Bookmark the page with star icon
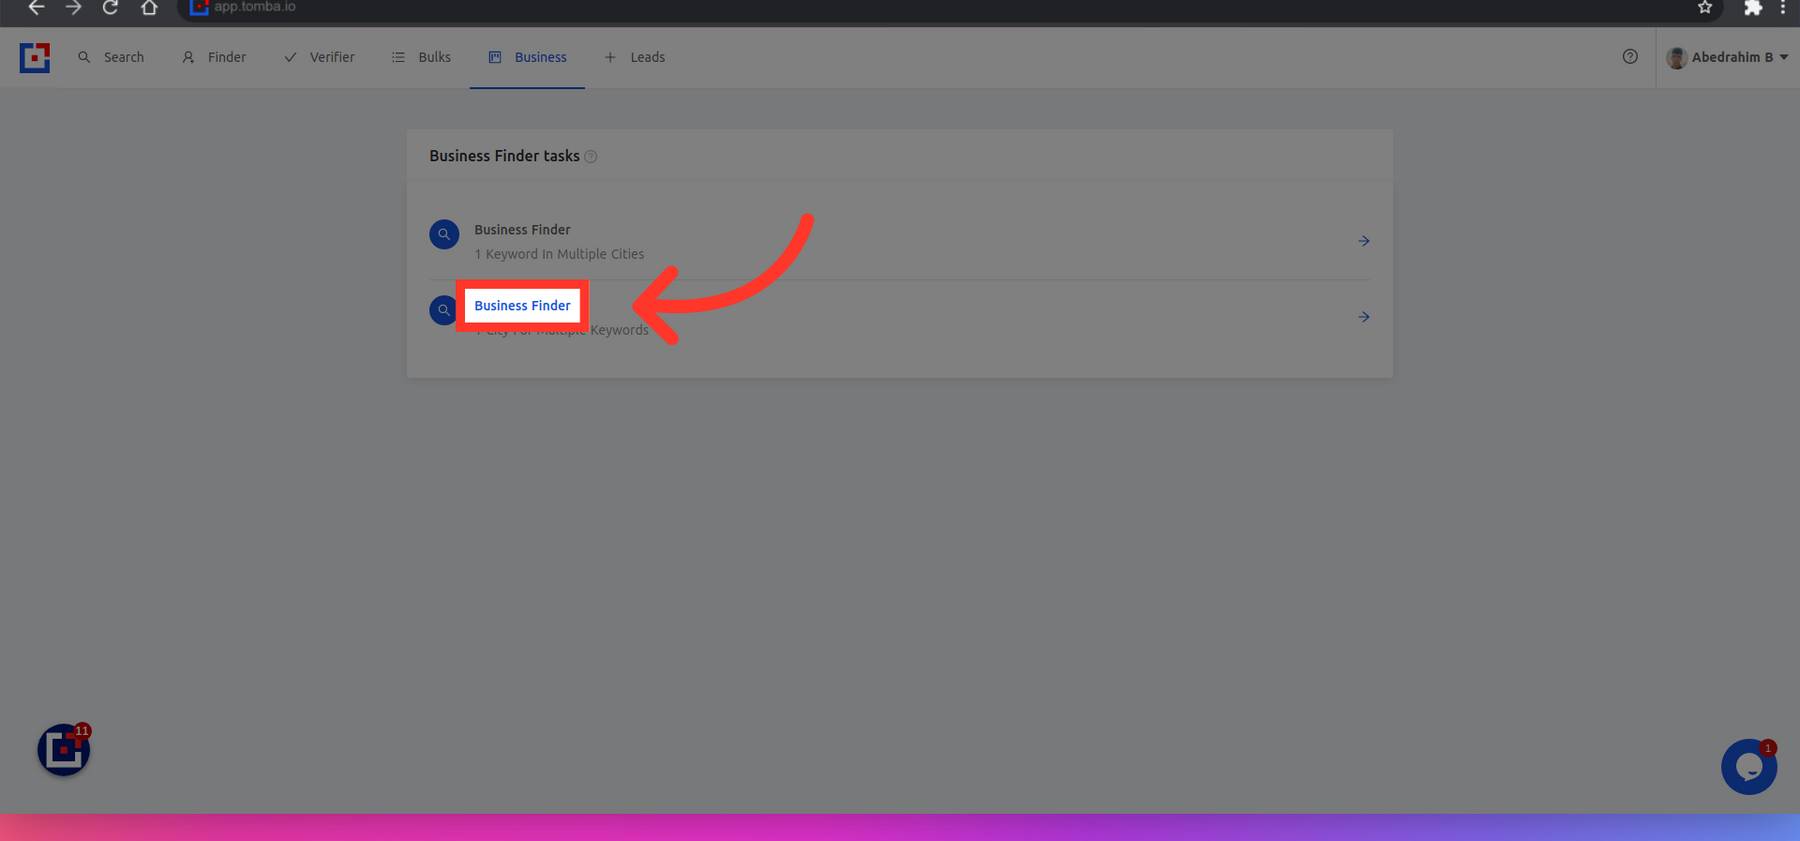Screen dimensions: 1800x841 (x=1705, y=7)
